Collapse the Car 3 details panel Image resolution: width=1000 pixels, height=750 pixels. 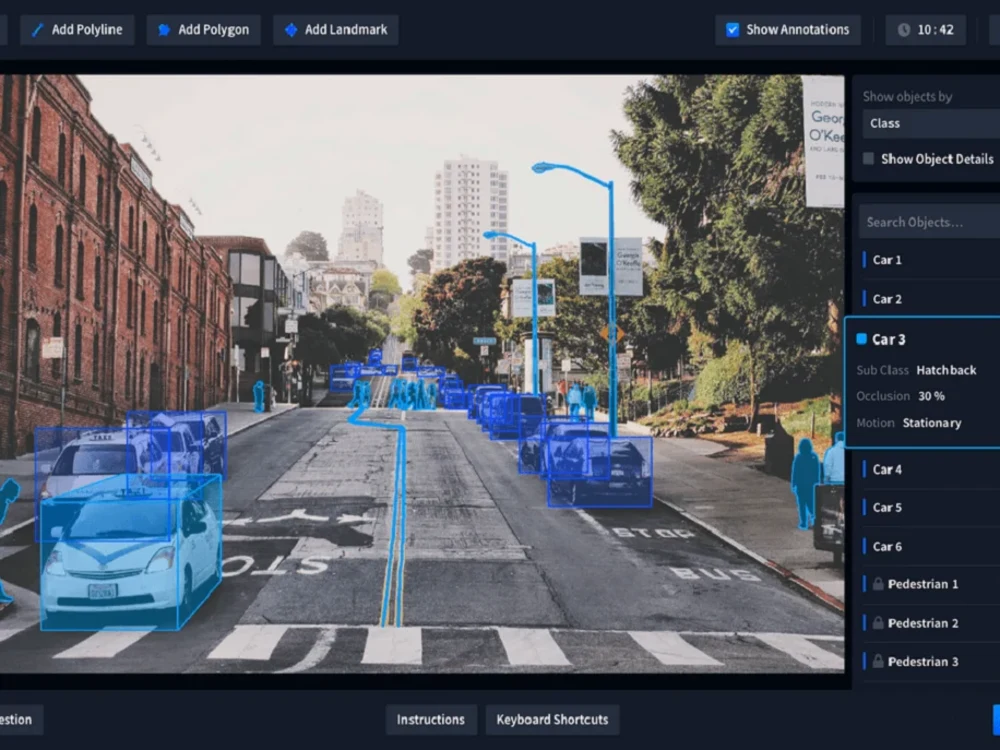click(887, 339)
